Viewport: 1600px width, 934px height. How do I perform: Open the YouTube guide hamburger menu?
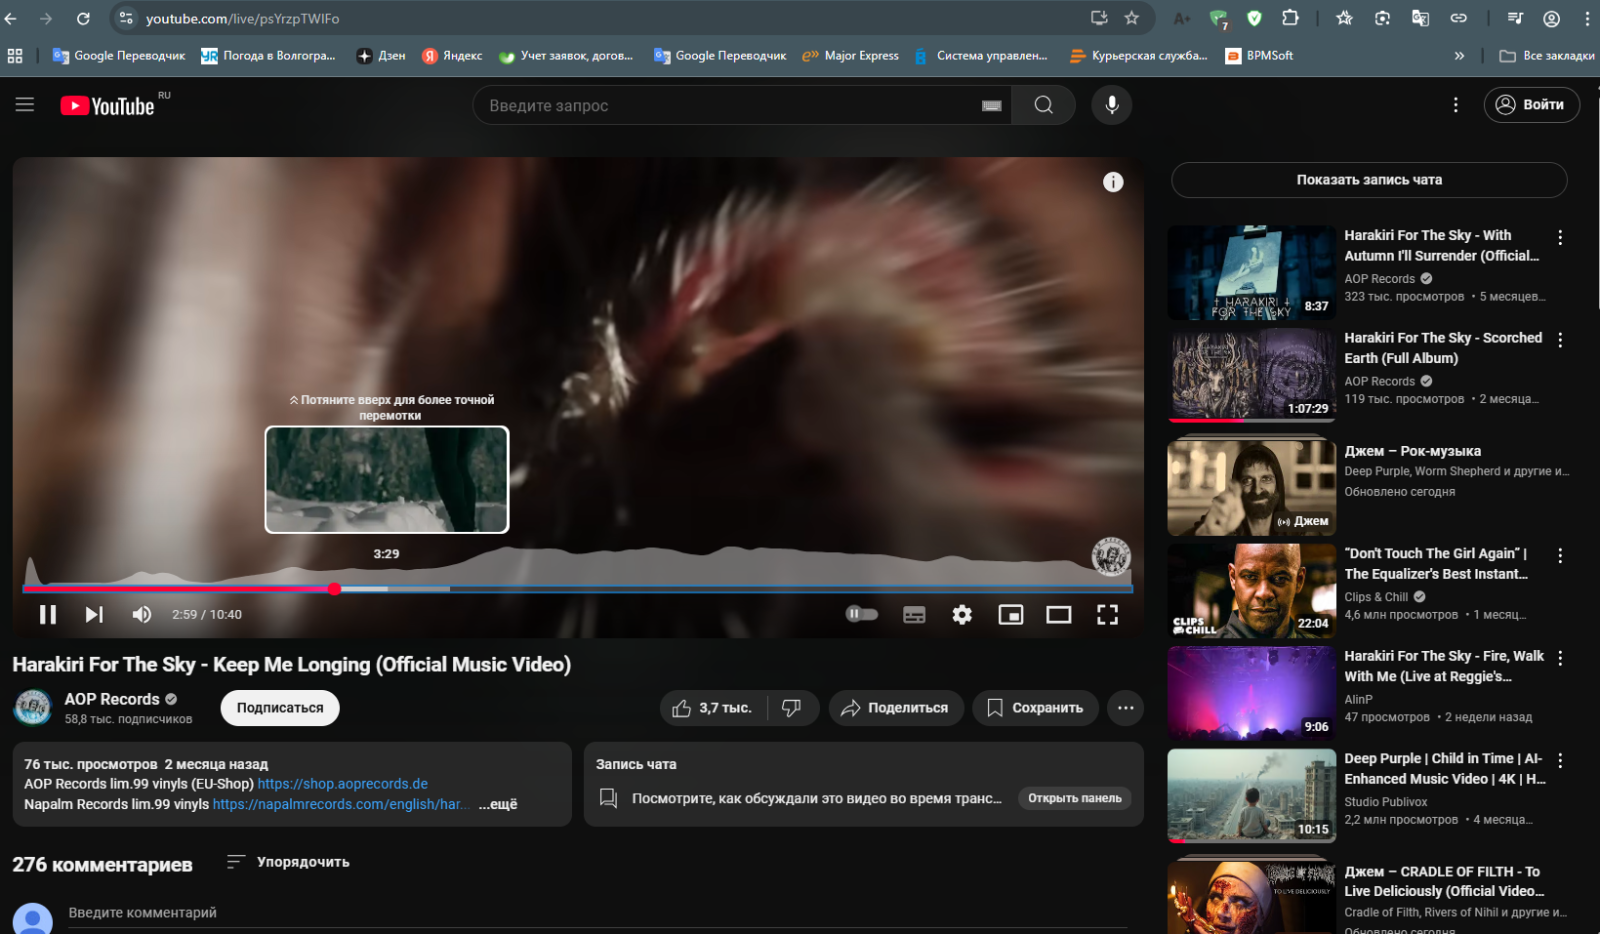[25, 105]
